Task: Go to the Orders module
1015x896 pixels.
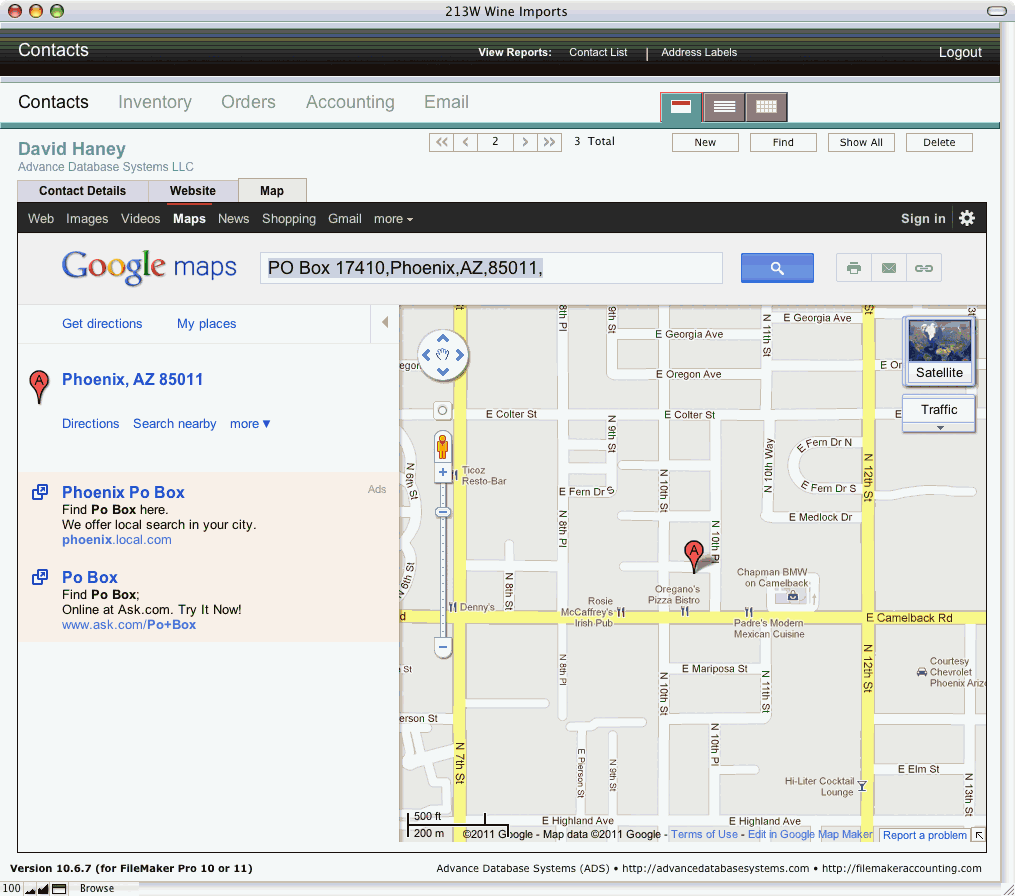Action: pos(248,102)
